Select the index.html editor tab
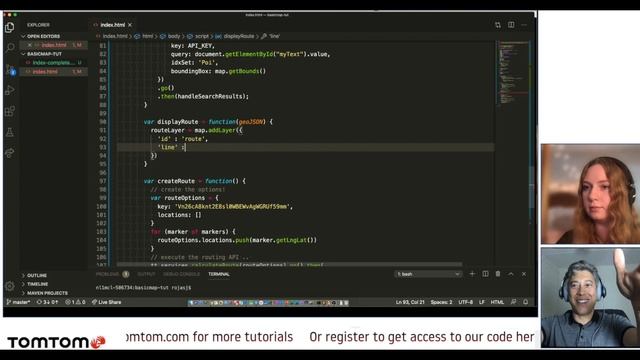The width and height of the screenshot is (640, 360). point(113,25)
